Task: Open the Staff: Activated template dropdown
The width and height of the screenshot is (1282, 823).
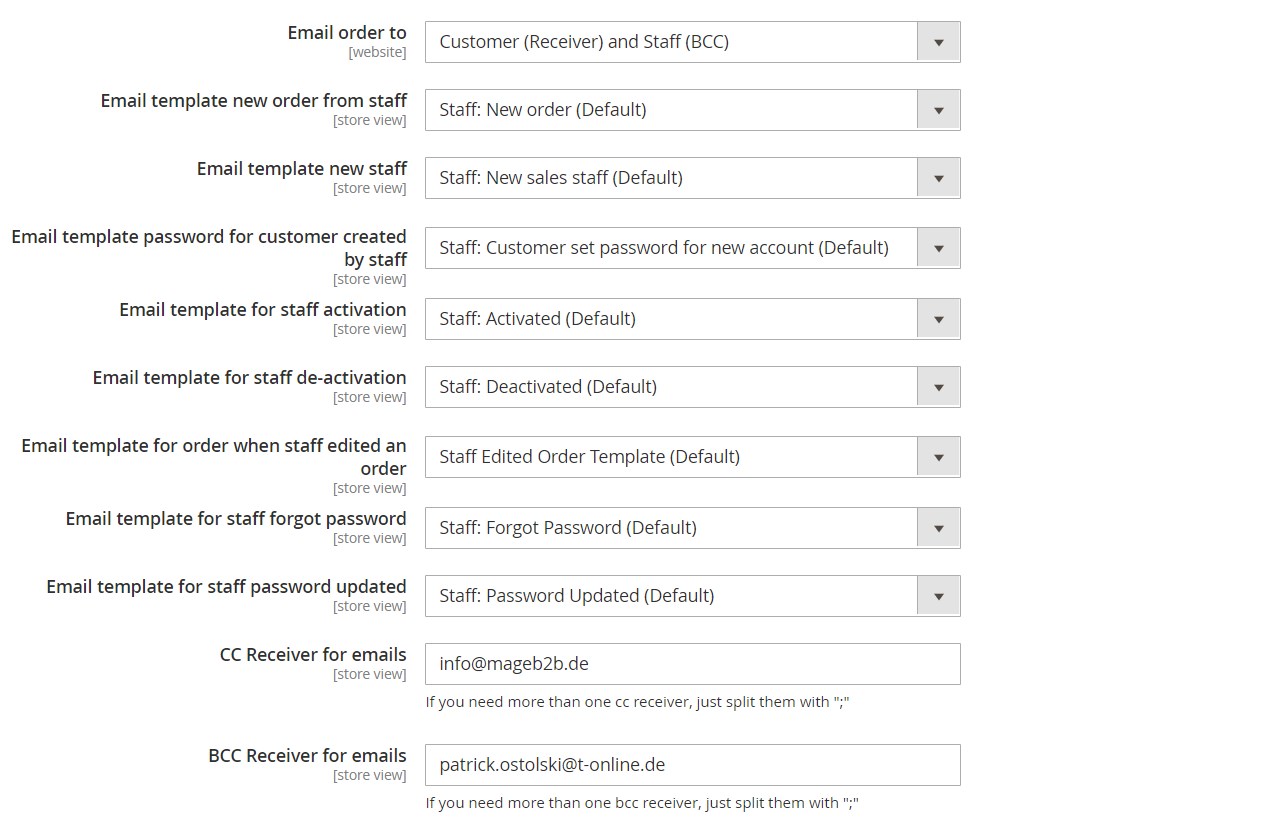Action: pos(692,319)
